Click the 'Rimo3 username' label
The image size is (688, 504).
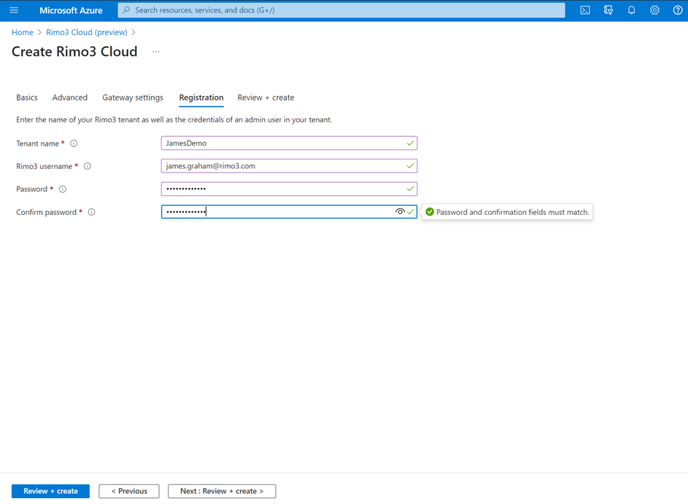44,166
